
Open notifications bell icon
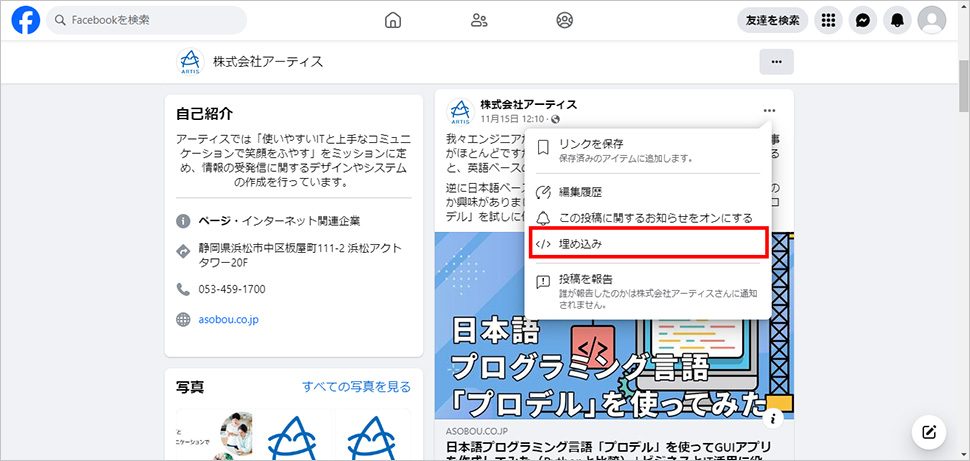898,20
